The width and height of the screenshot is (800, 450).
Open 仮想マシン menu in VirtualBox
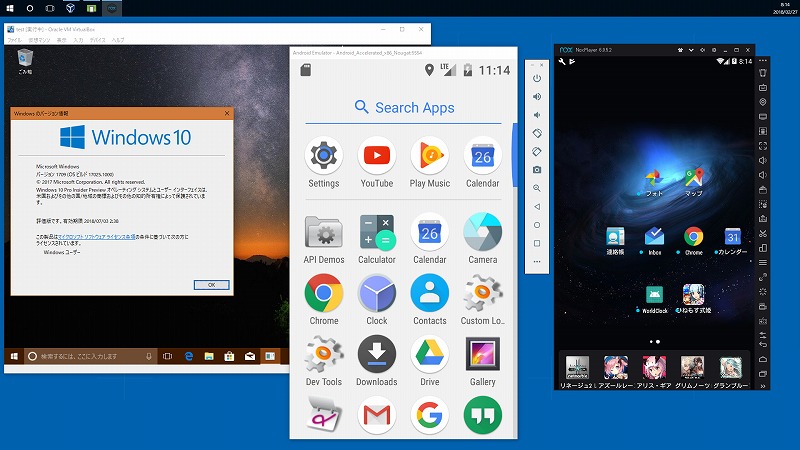[x=39, y=40]
